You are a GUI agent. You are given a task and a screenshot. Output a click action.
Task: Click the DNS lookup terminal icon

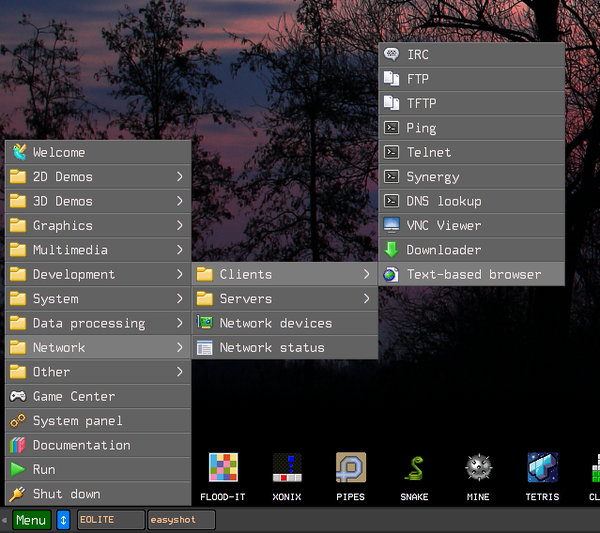click(391, 201)
